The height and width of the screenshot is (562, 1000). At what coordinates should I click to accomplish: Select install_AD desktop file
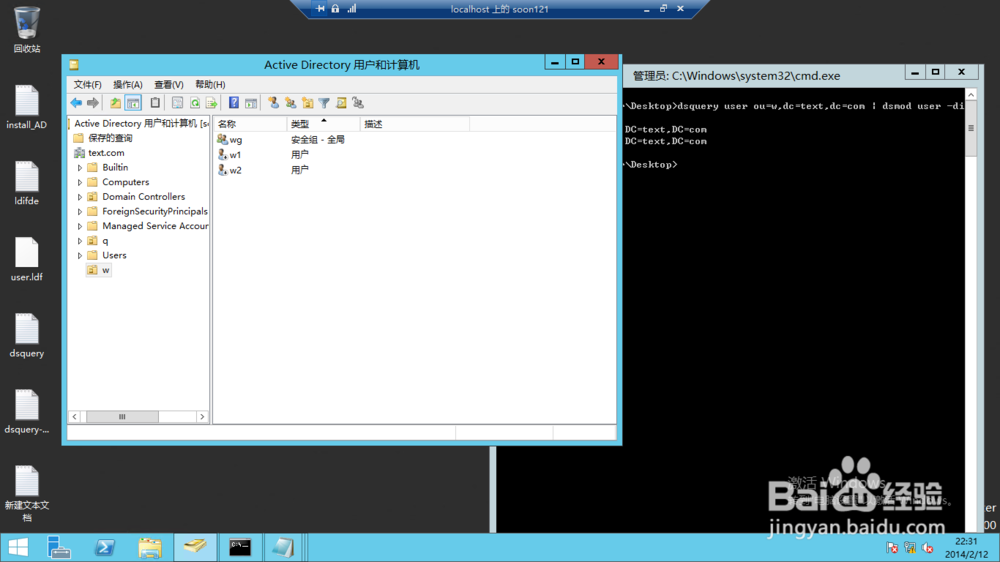(27, 107)
